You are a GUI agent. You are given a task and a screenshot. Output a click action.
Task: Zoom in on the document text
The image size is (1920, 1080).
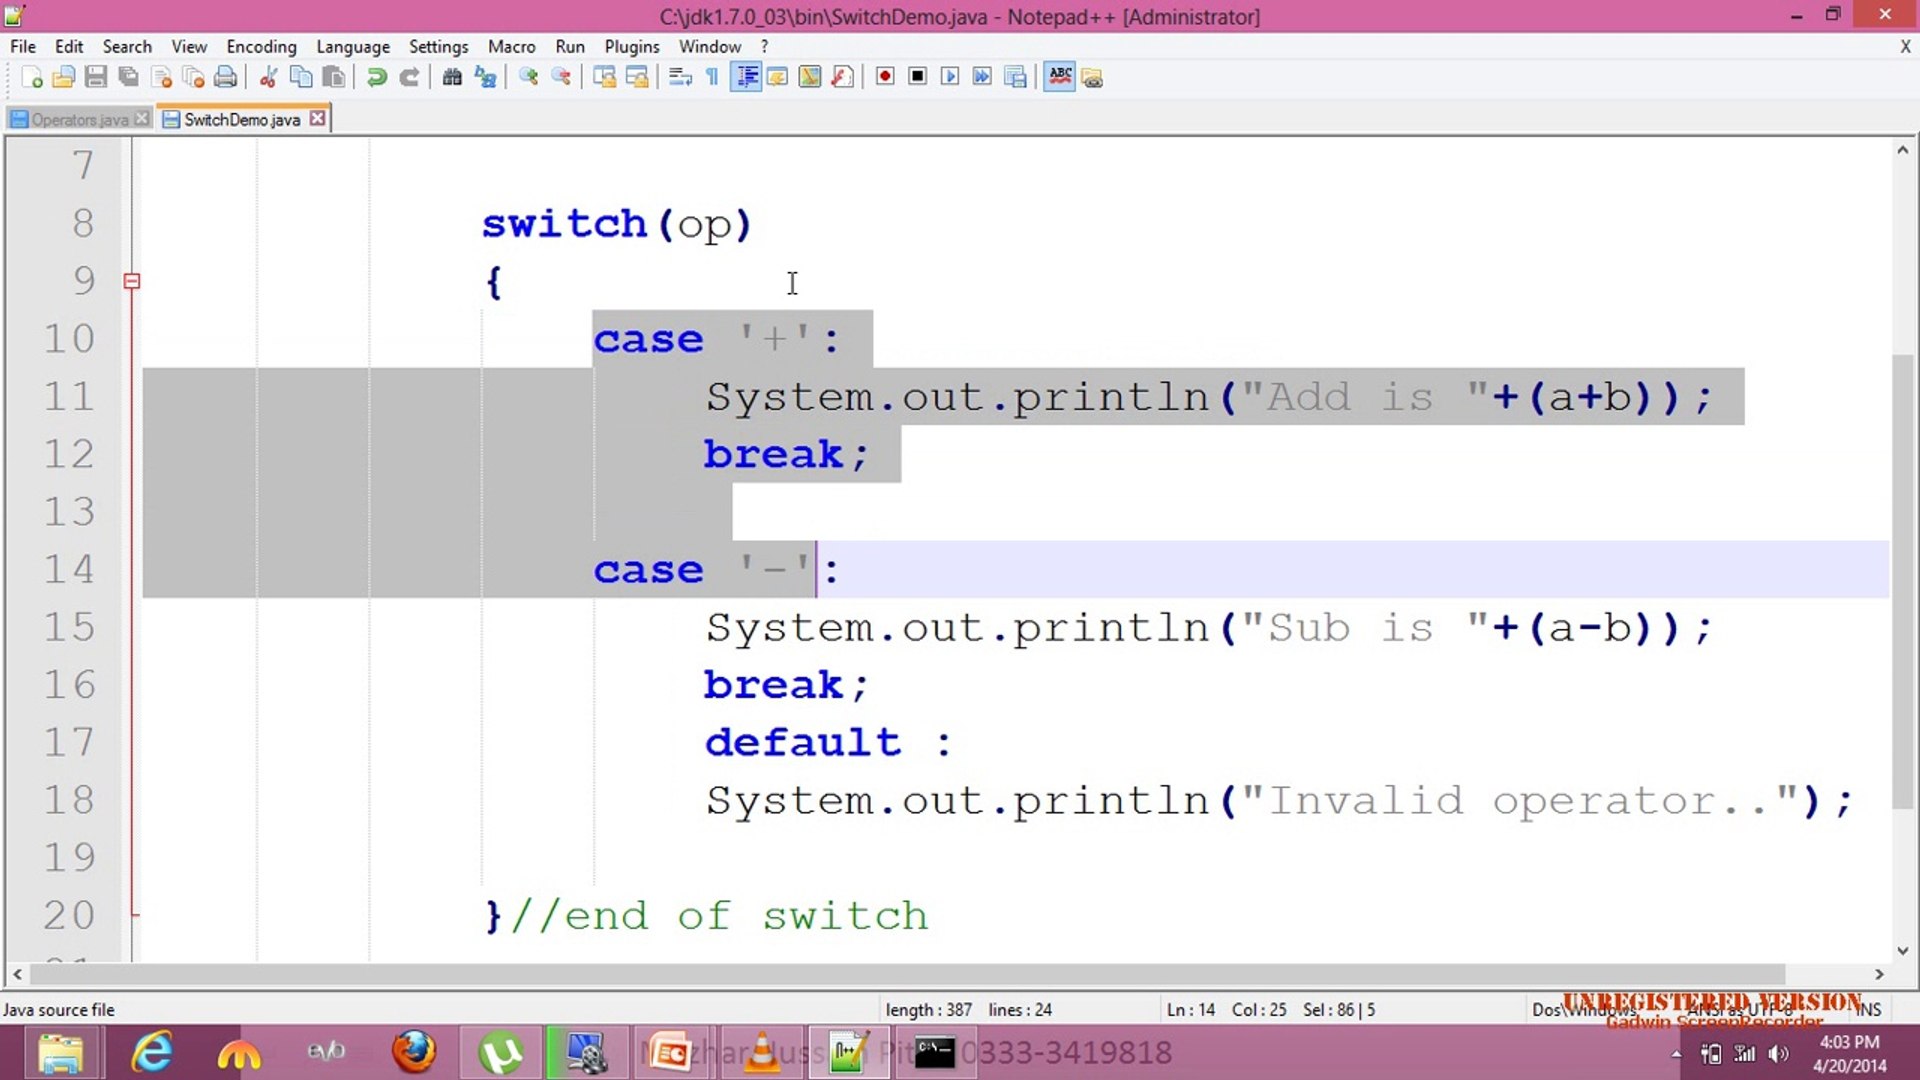pyautogui.click(x=528, y=76)
